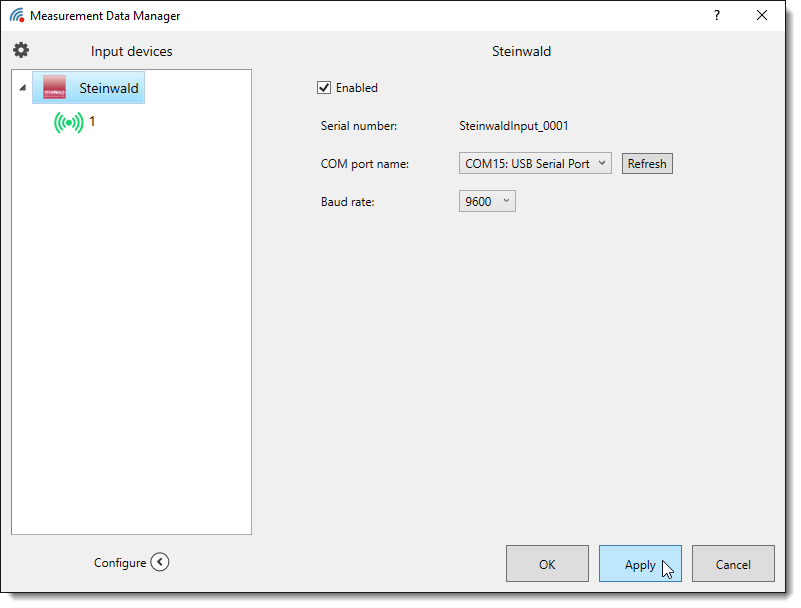Open the gear settings icon

tap(21, 51)
